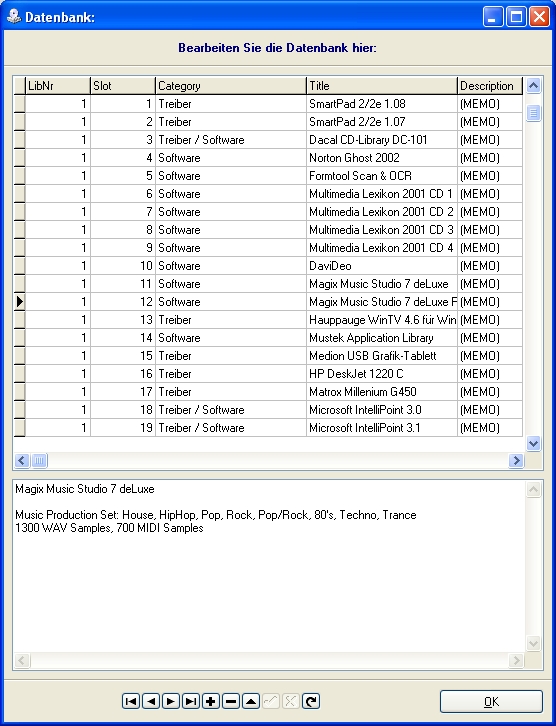Edit current record with triangle button
The height and width of the screenshot is (726, 556).
click(x=250, y=701)
